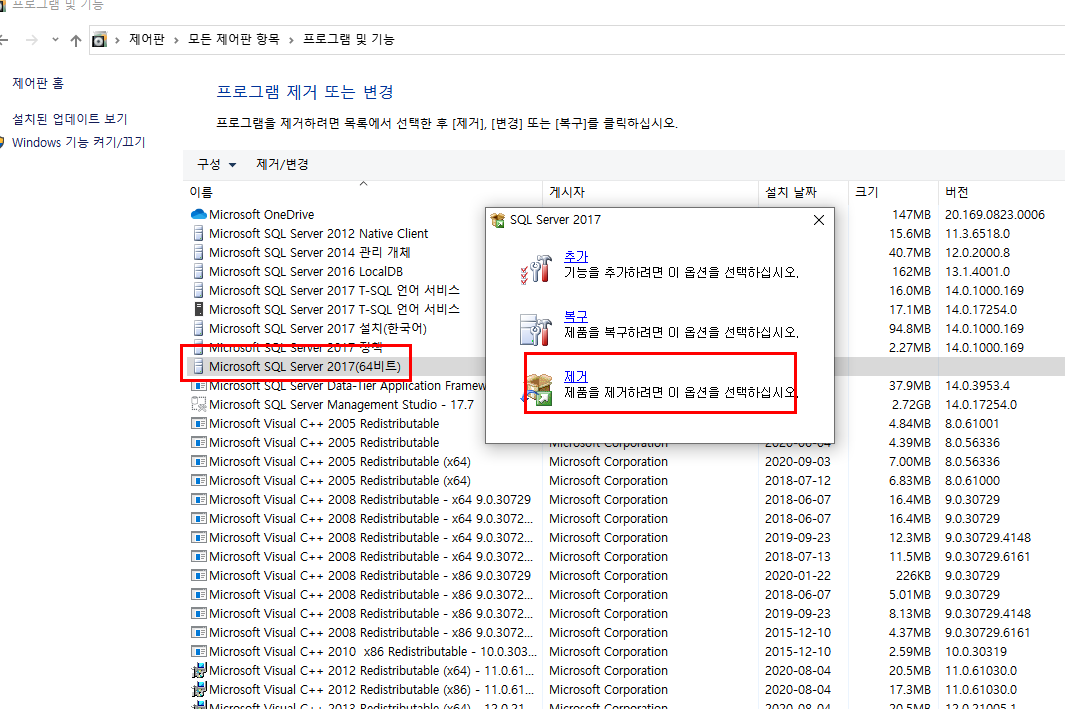Click the 제거/변경 toolbar button
Viewport: 1065px width, 709px height.
point(282,164)
